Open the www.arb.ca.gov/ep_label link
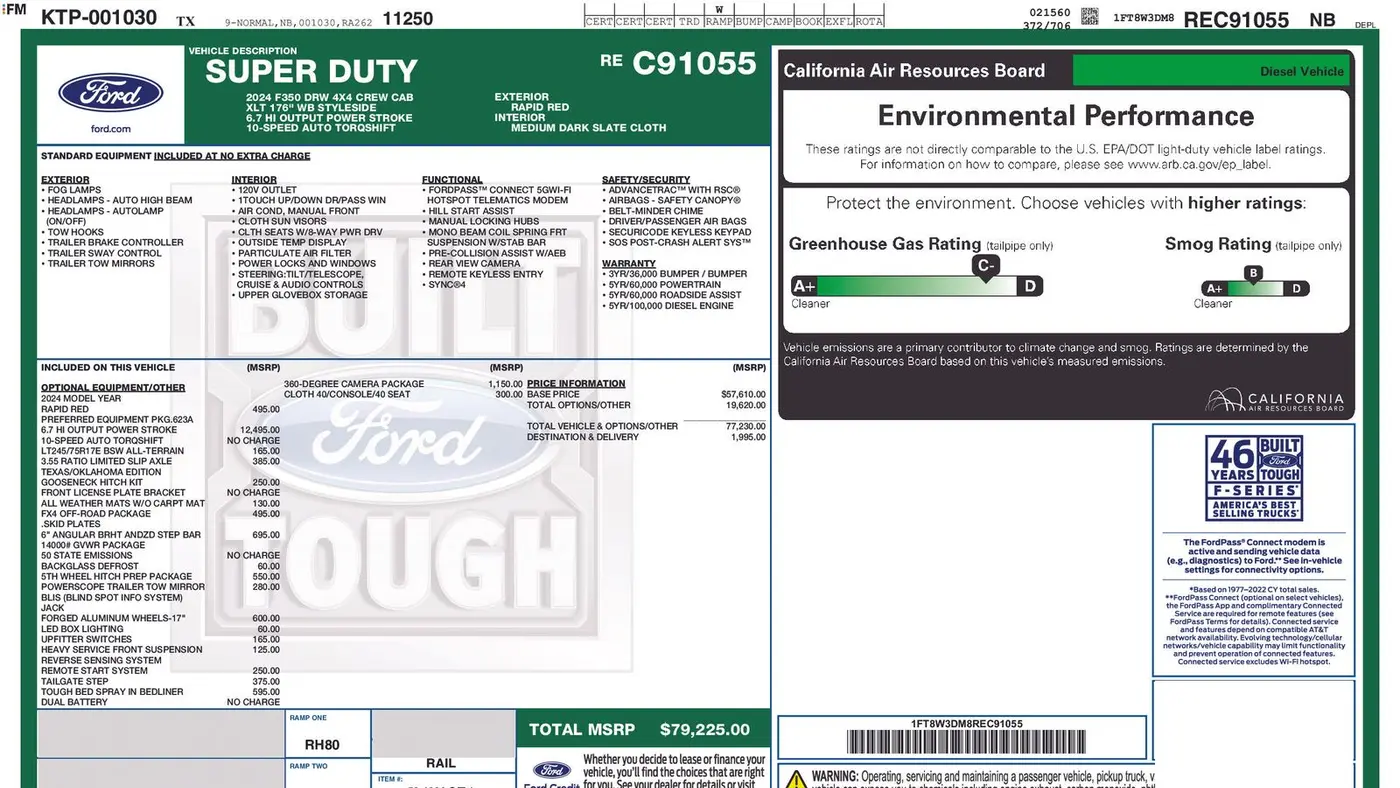The image size is (1400, 788). [1198, 164]
